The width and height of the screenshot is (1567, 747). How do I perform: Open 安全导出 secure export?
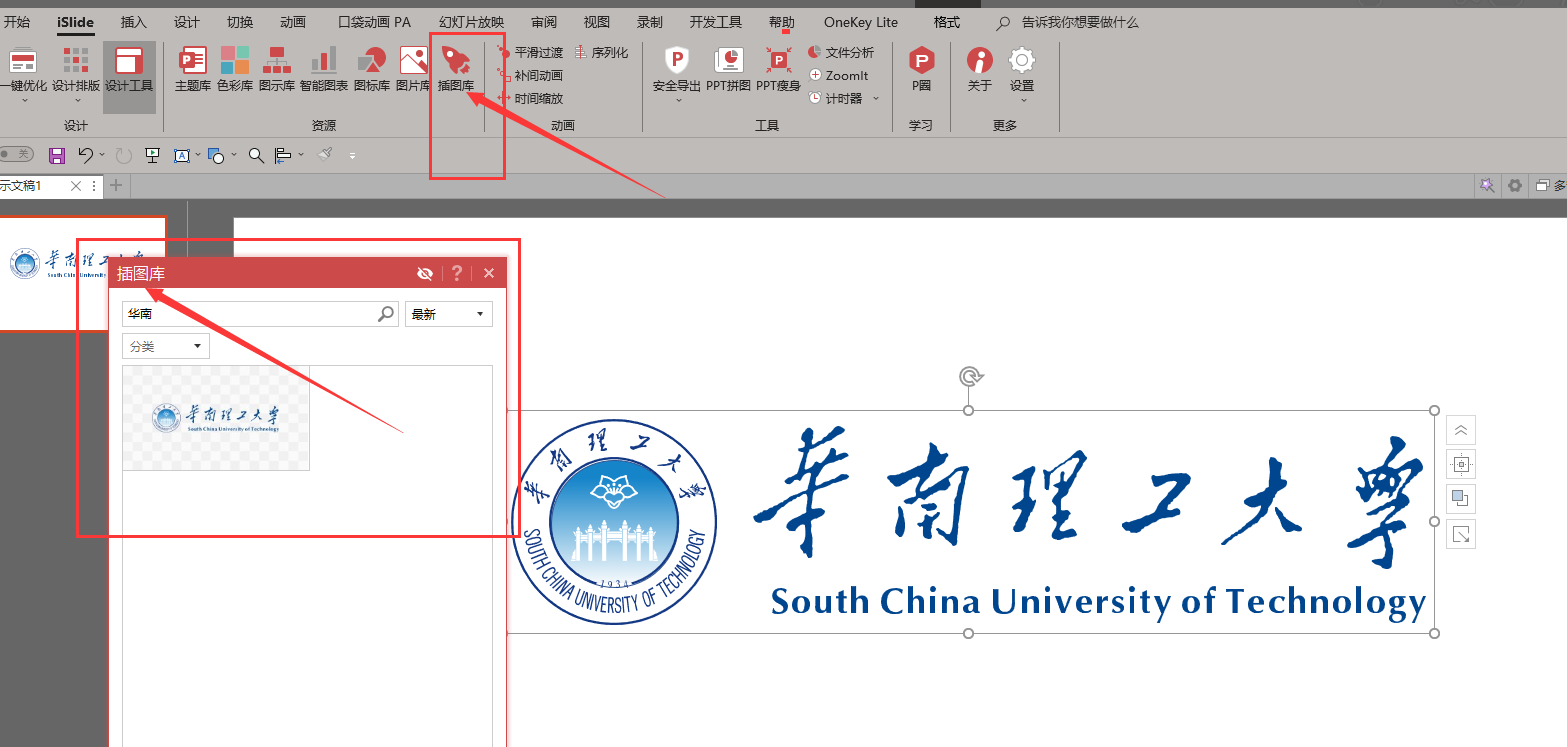677,73
